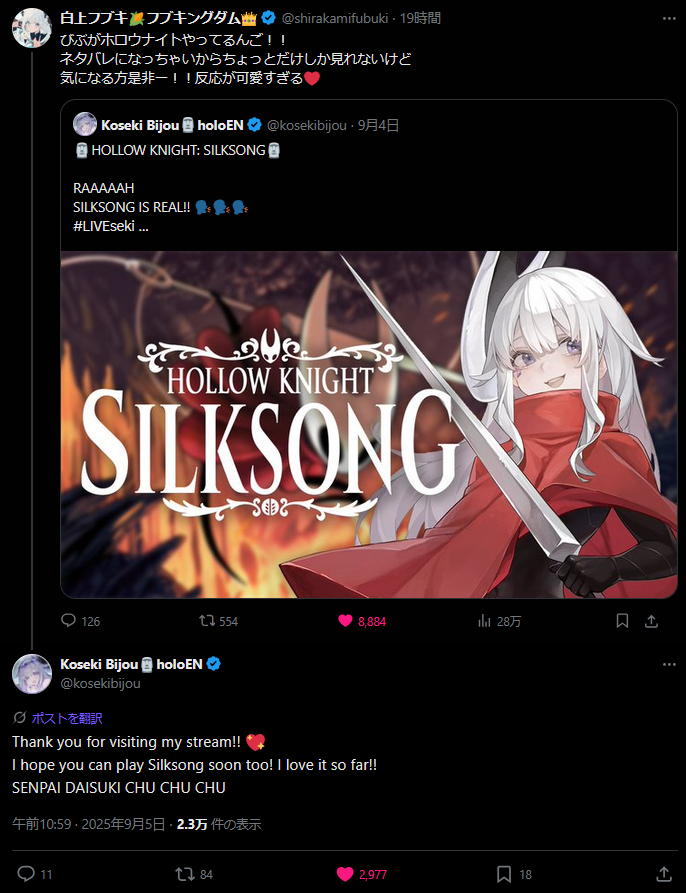Click ポストを翻訳 translate post link
The height and width of the screenshot is (893, 686).
pos(67,718)
